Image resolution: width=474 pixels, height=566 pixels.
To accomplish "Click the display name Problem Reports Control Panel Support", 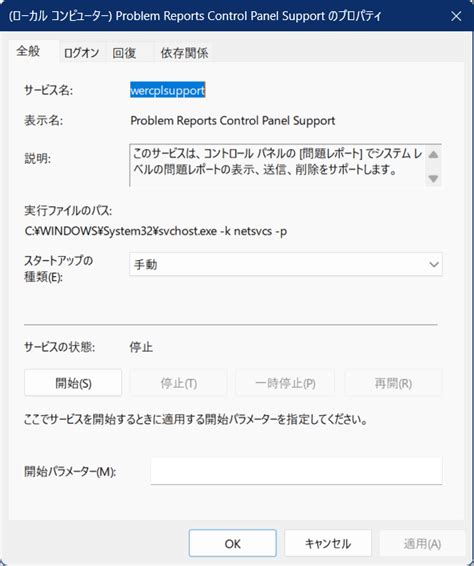I will coord(232,121).
